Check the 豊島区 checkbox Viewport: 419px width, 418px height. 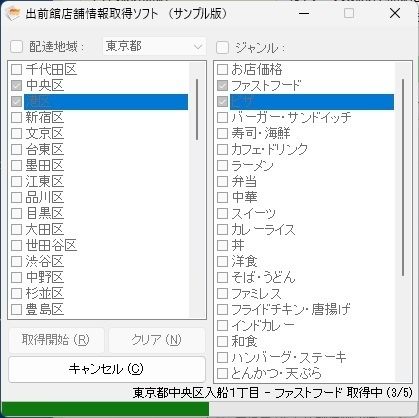16,309
